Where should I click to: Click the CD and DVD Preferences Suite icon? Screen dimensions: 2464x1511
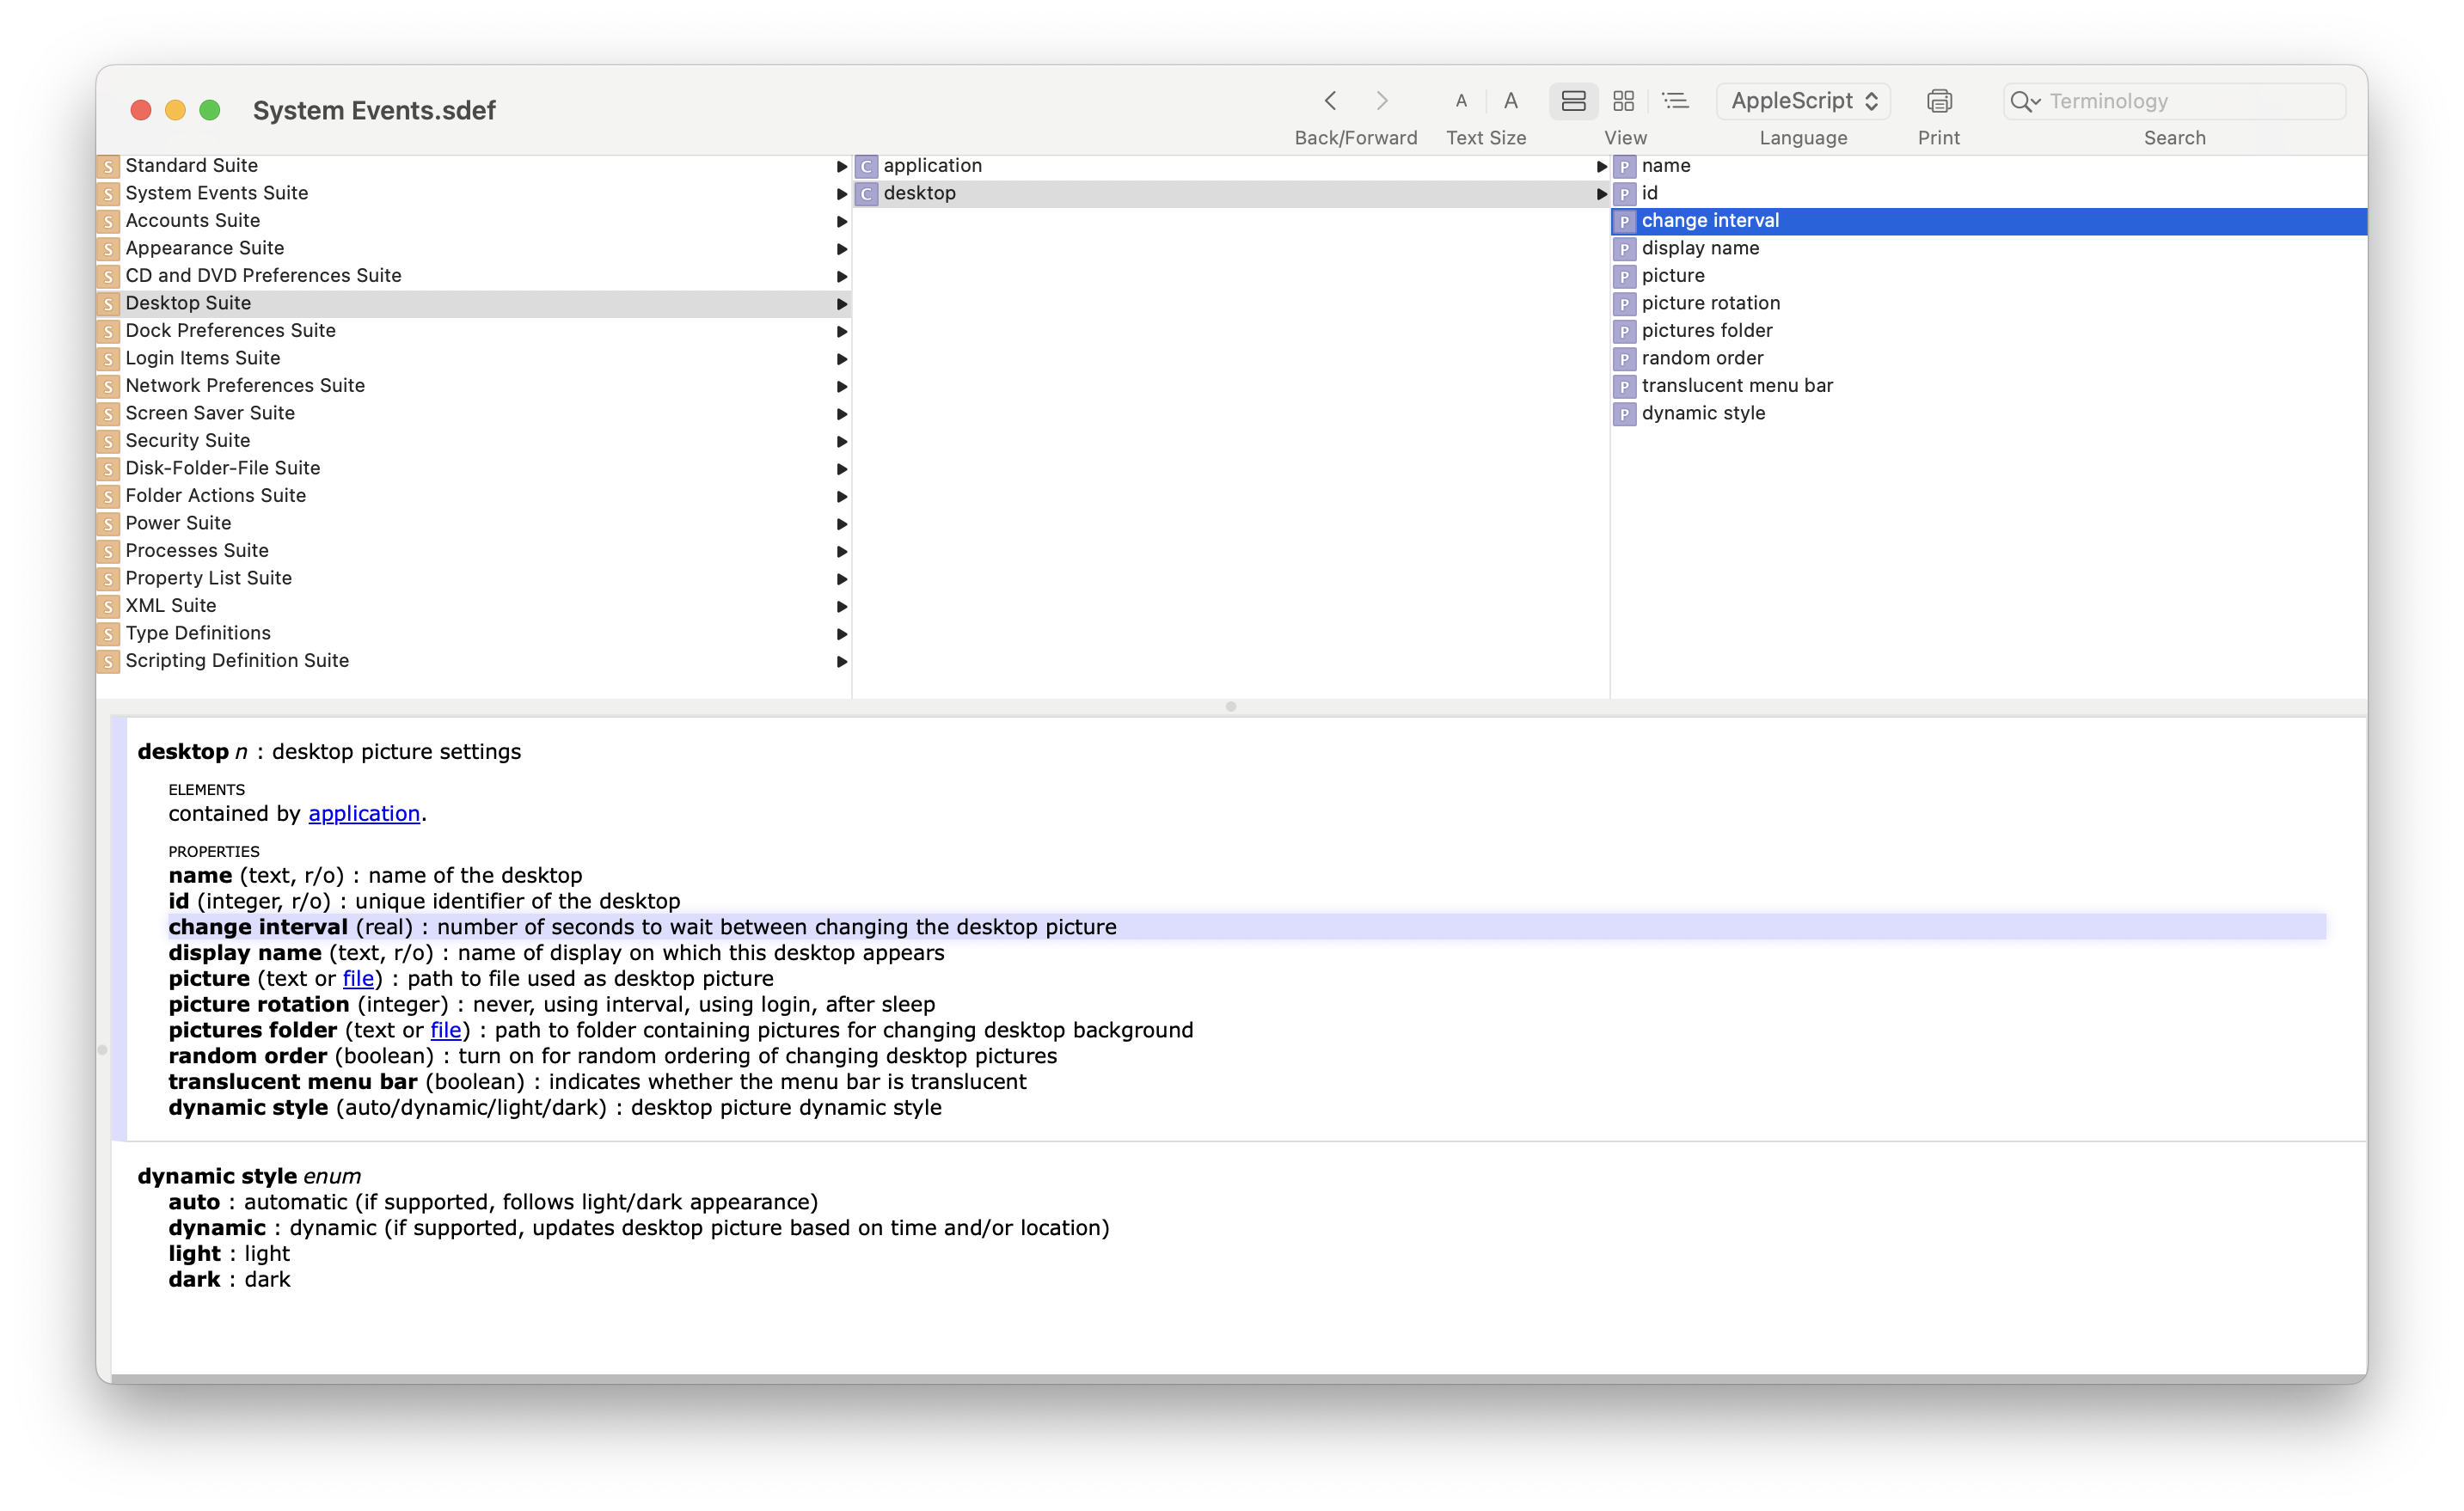(109, 276)
